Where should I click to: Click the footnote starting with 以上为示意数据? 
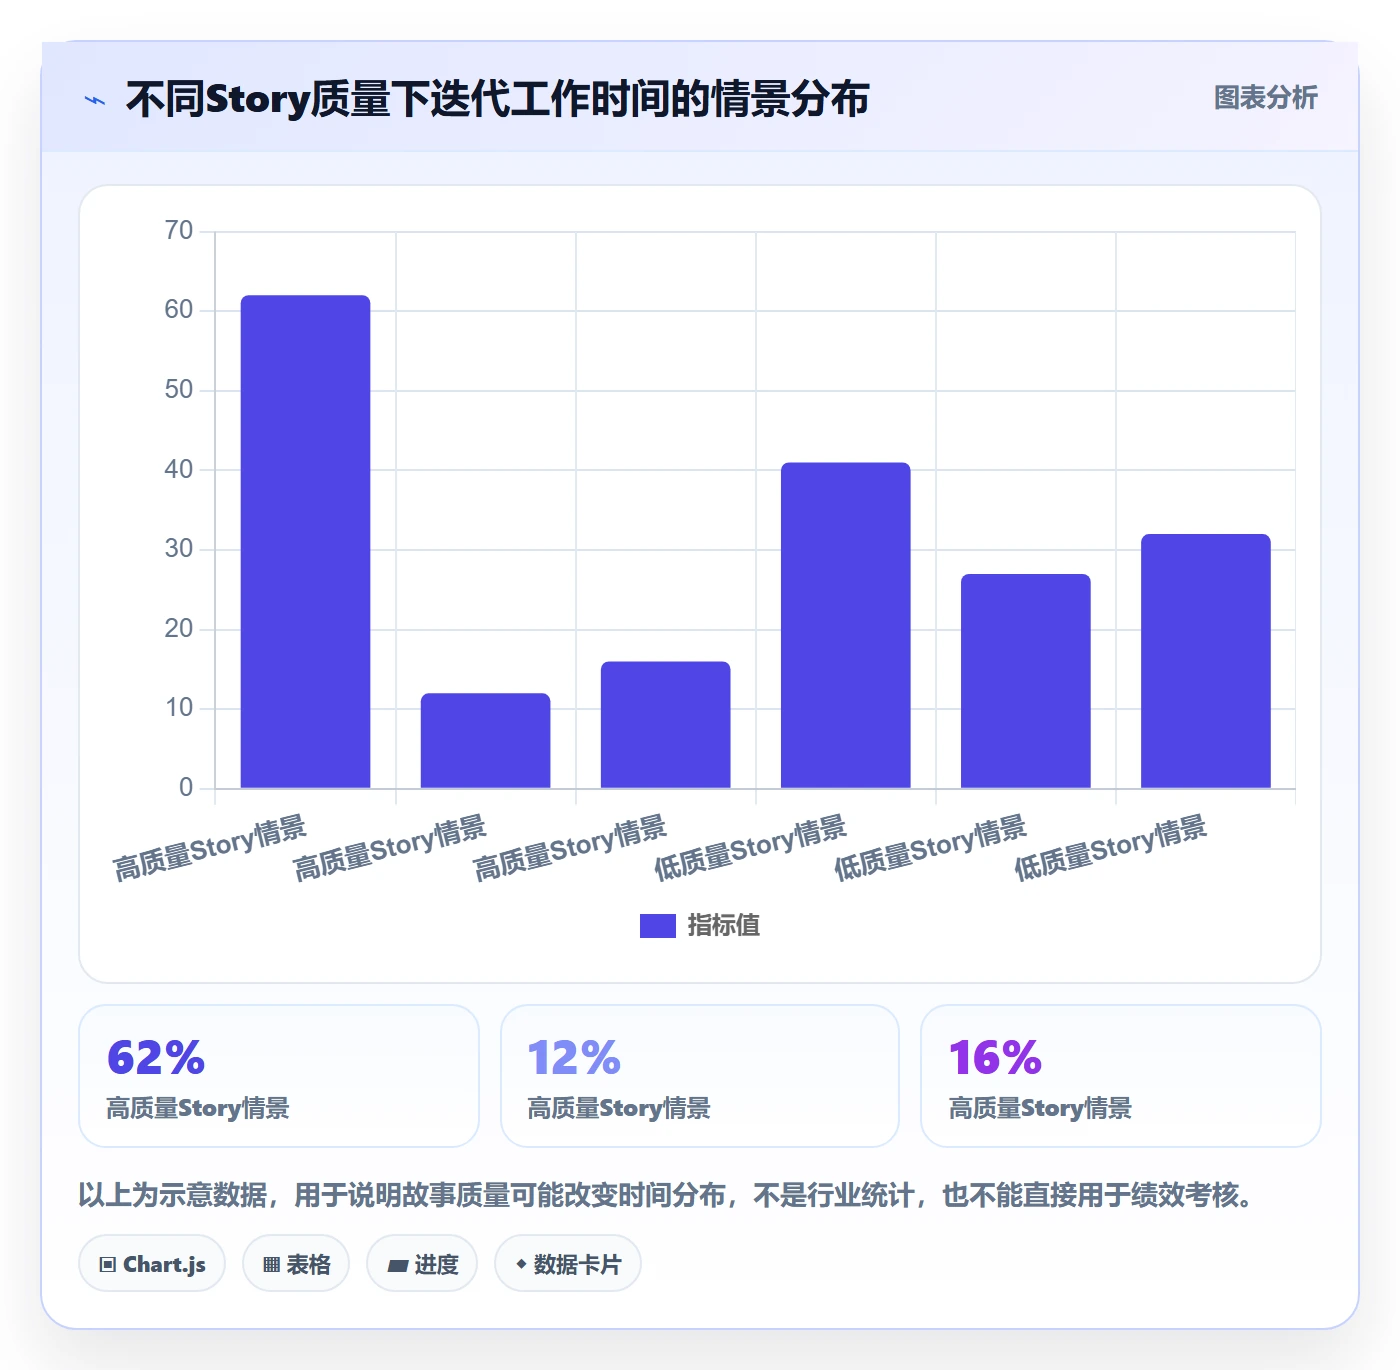point(665,1195)
